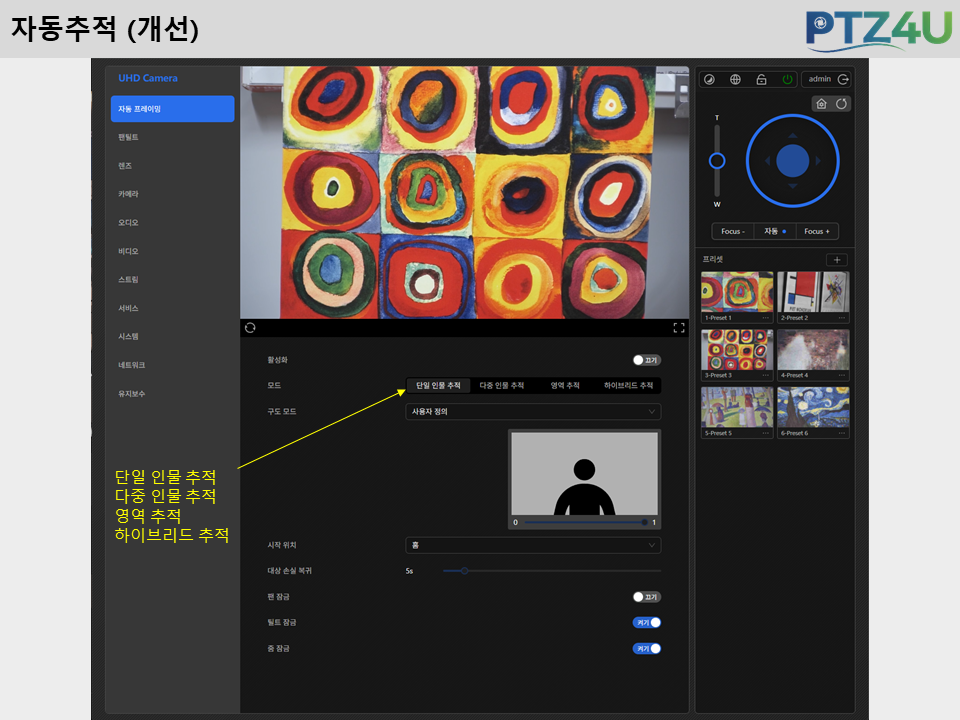Open options dots for 6-Preset 6
960x720 pixels.
pos(842,433)
